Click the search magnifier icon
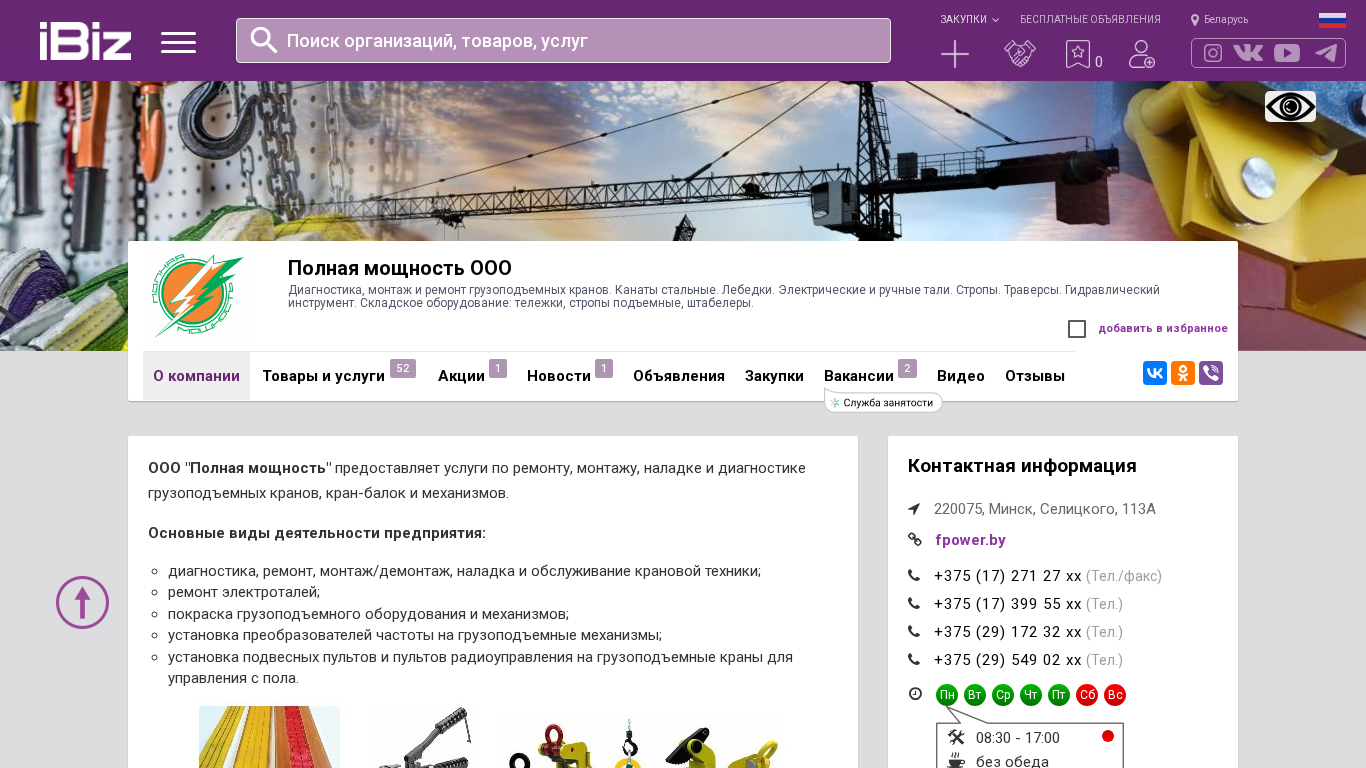This screenshot has height=768, width=1366. [x=264, y=40]
